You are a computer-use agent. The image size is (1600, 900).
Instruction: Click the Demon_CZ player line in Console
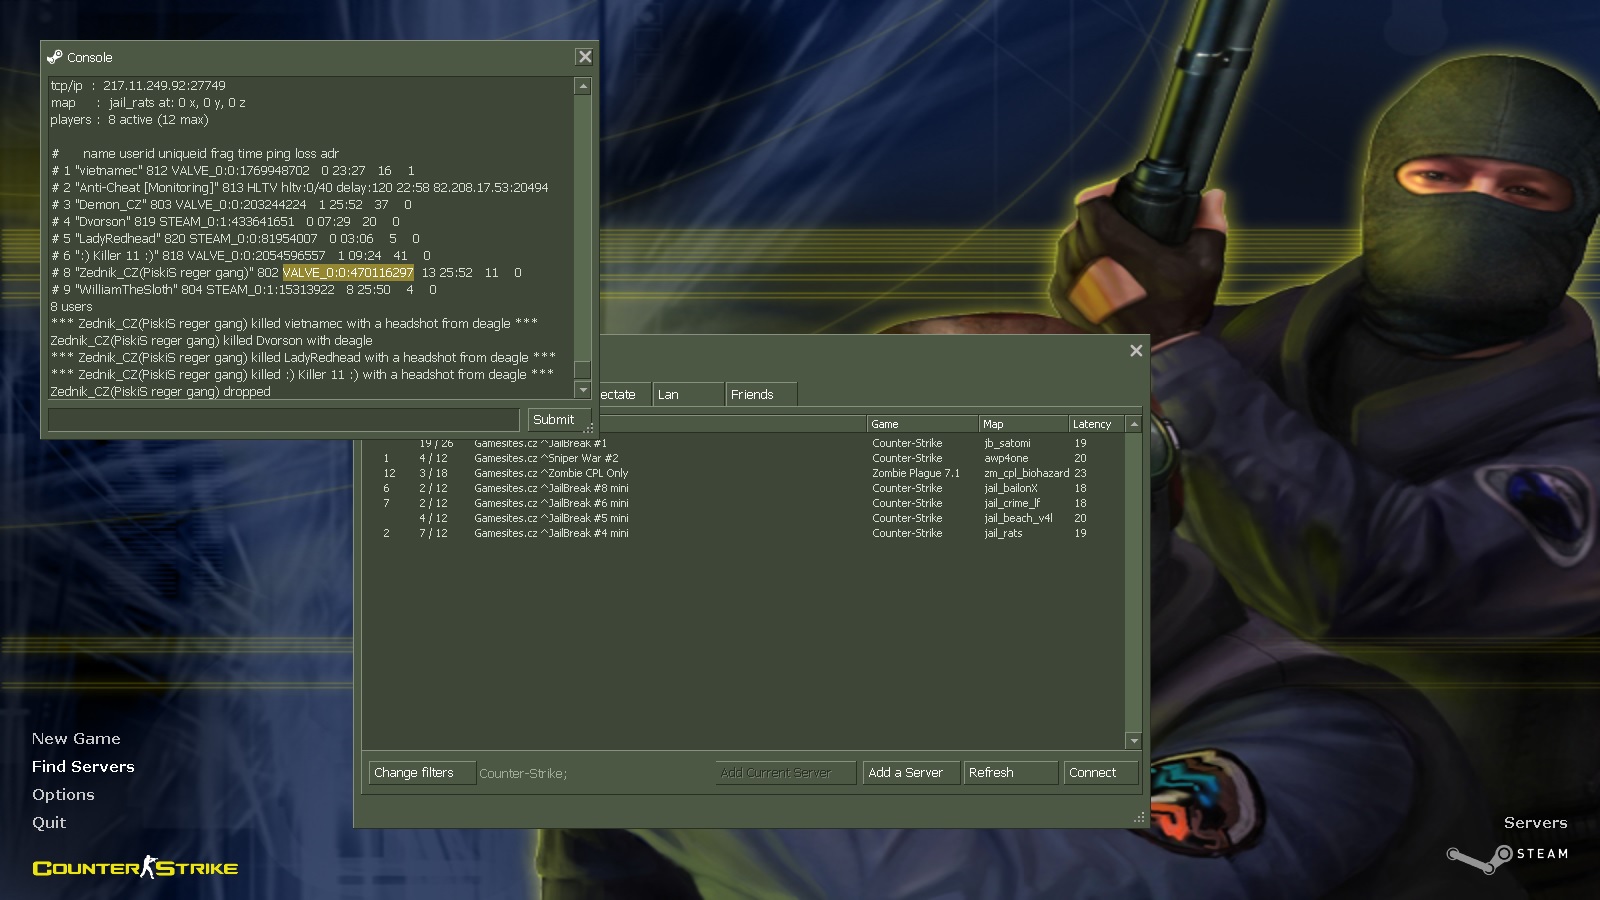point(232,204)
